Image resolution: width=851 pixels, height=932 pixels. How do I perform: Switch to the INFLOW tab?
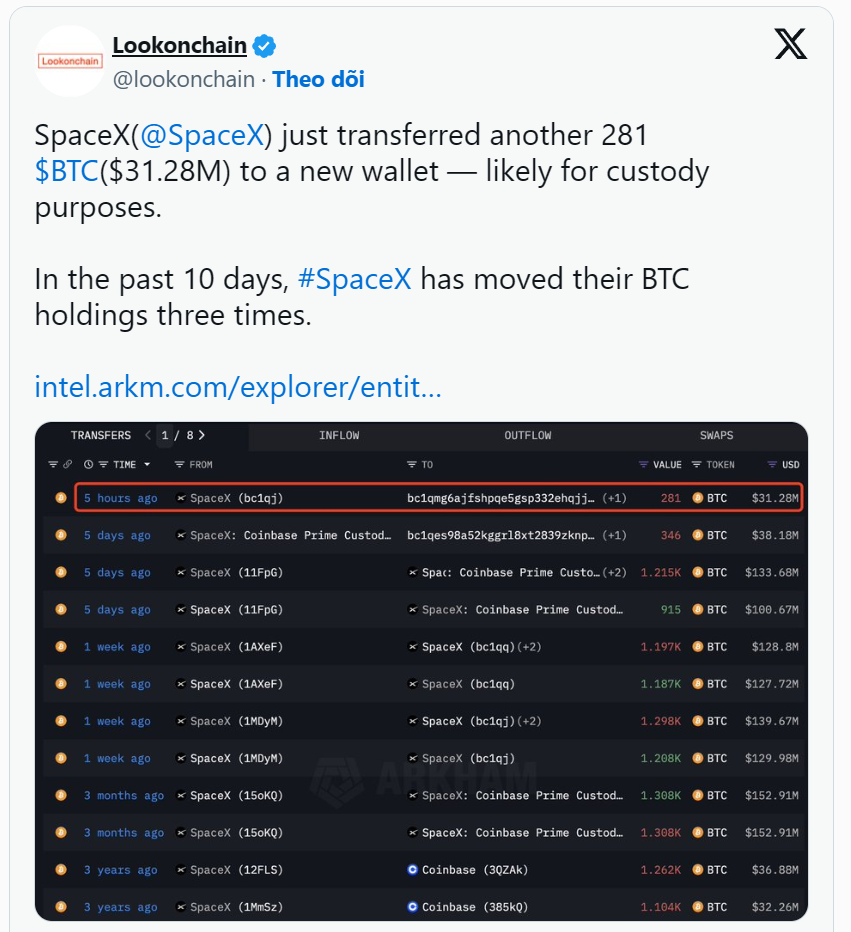[x=339, y=435]
